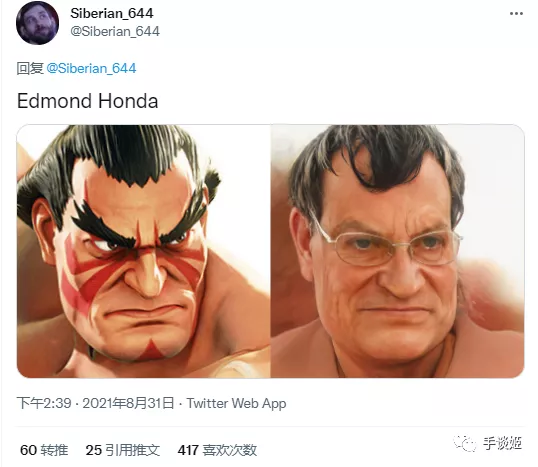538x467 pixels.
Task: Click the WeChat watermark logo icon
Action: click(465, 443)
